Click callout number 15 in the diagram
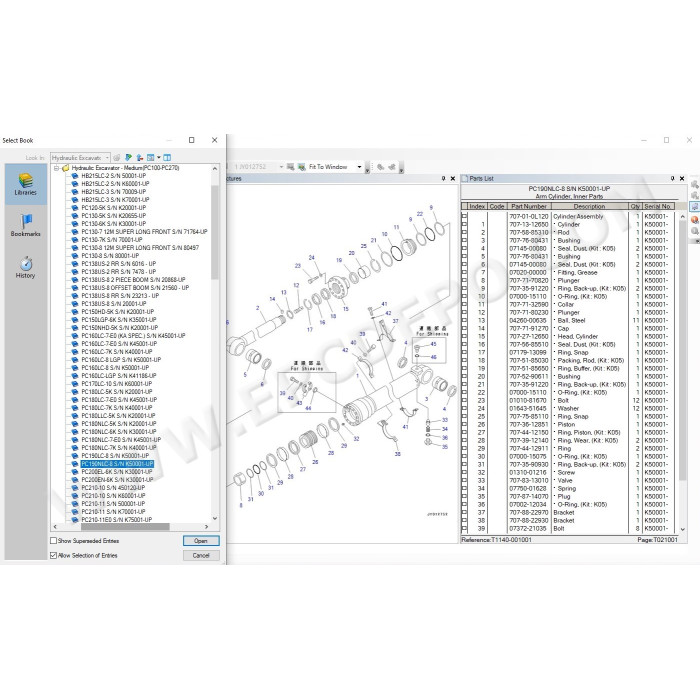 (x=346, y=309)
